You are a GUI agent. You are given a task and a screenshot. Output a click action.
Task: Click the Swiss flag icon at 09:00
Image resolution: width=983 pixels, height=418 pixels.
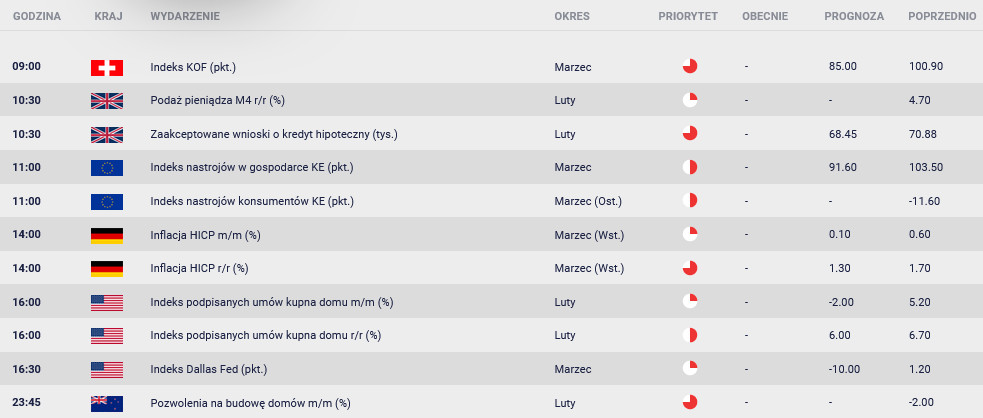(x=107, y=68)
